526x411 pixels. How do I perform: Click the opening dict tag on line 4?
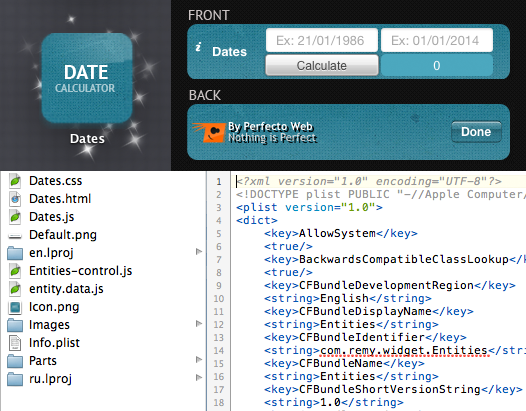click(x=257, y=220)
